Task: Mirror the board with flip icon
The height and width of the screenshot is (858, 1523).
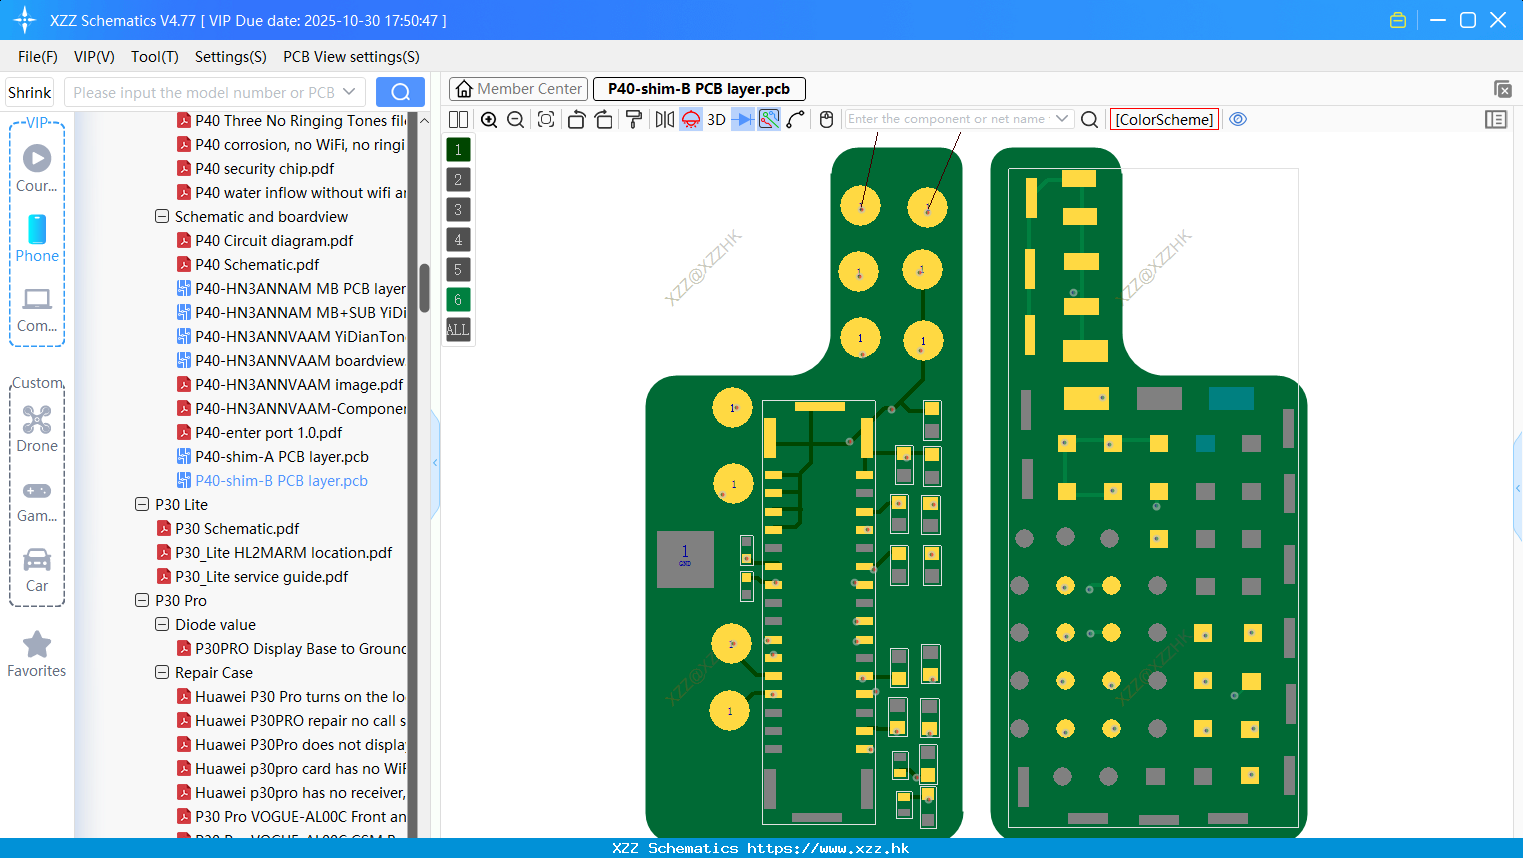Action: (664, 119)
